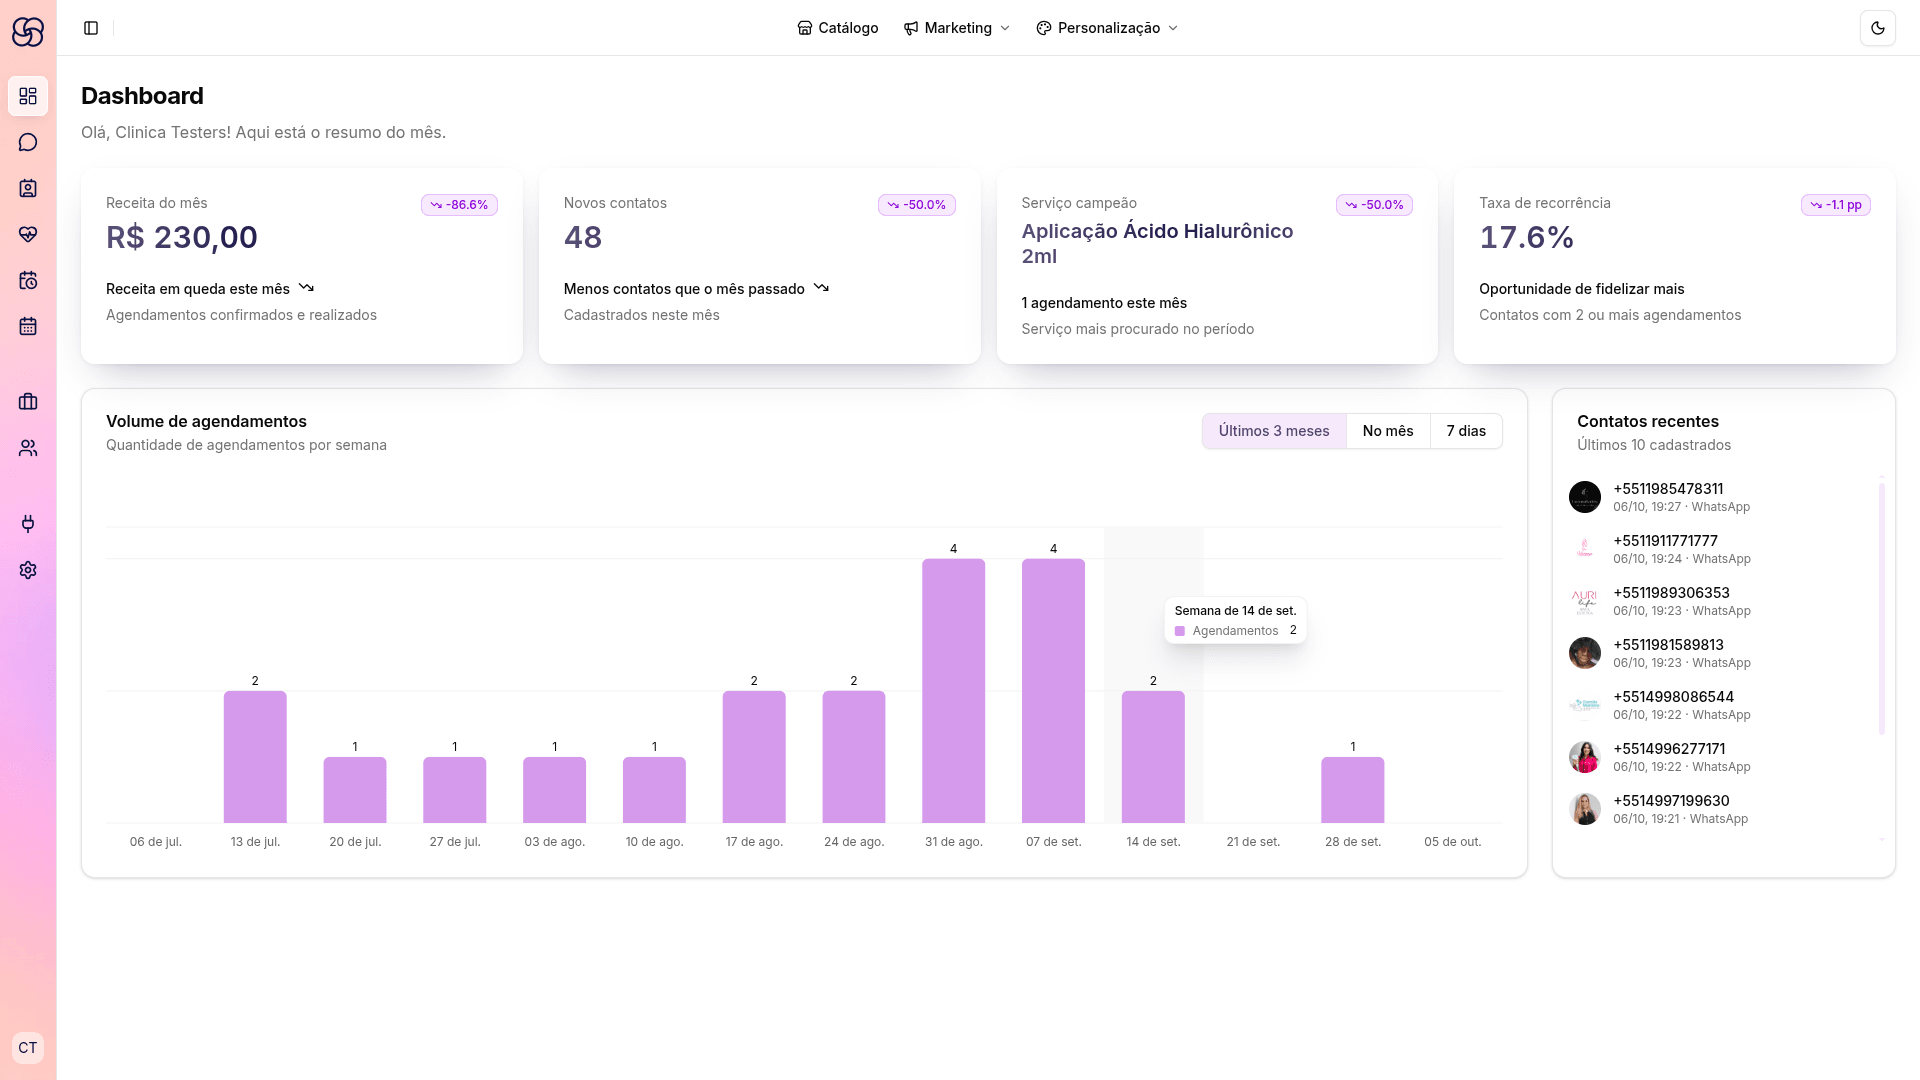Viewport: 1920px width, 1080px height.
Task: Open contact +5511911771777
Action: (x=1720, y=549)
